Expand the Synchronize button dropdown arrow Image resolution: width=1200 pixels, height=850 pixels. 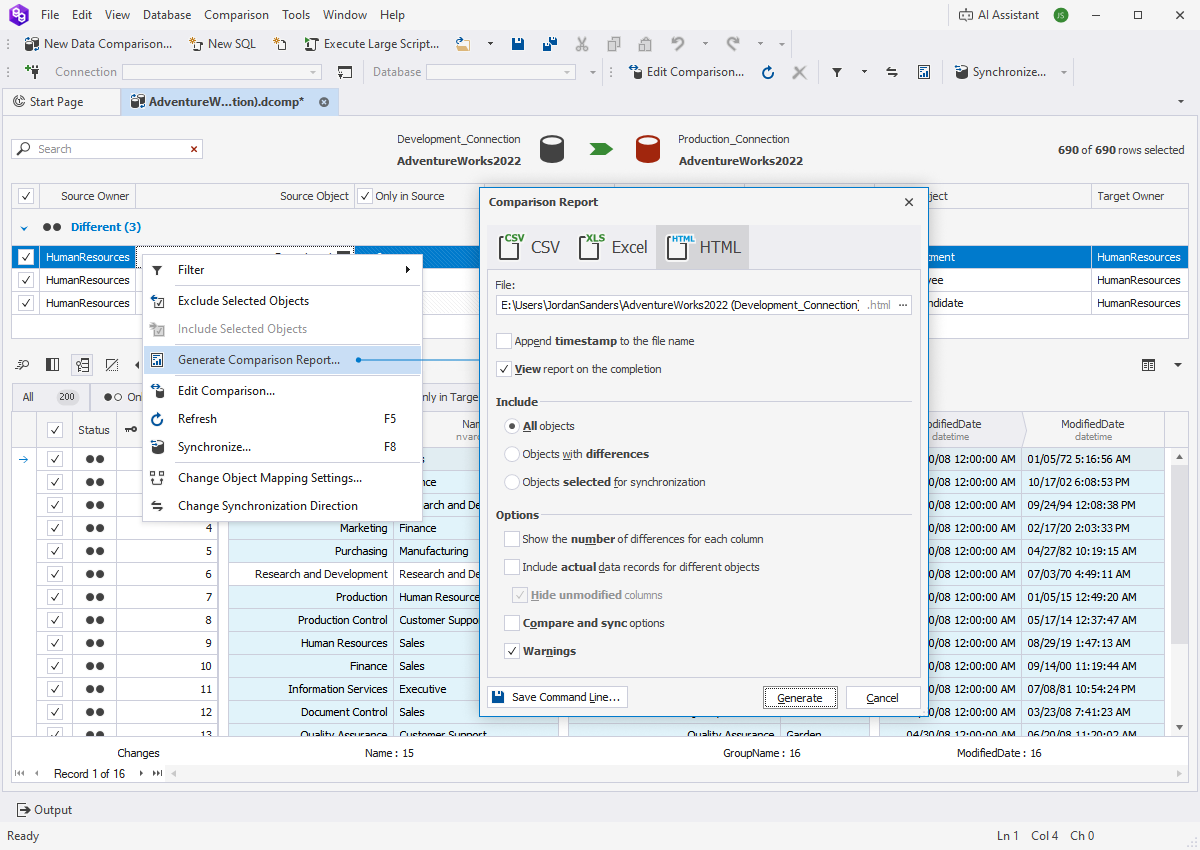(x=1064, y=72)
